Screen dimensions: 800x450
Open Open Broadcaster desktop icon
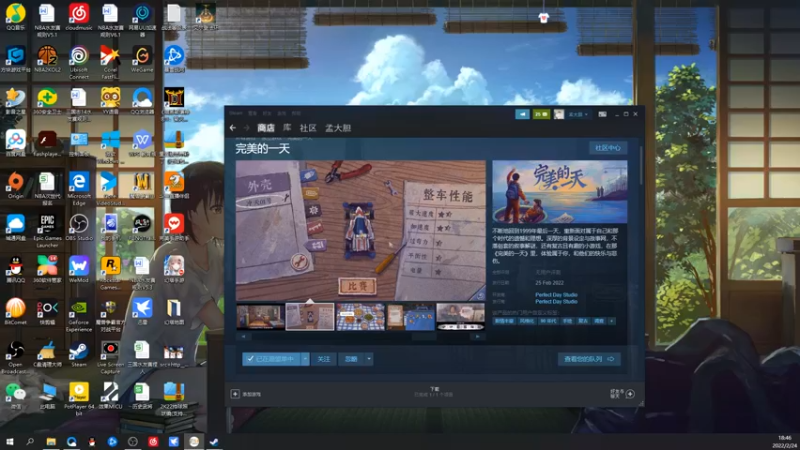[x=15, y=358]
